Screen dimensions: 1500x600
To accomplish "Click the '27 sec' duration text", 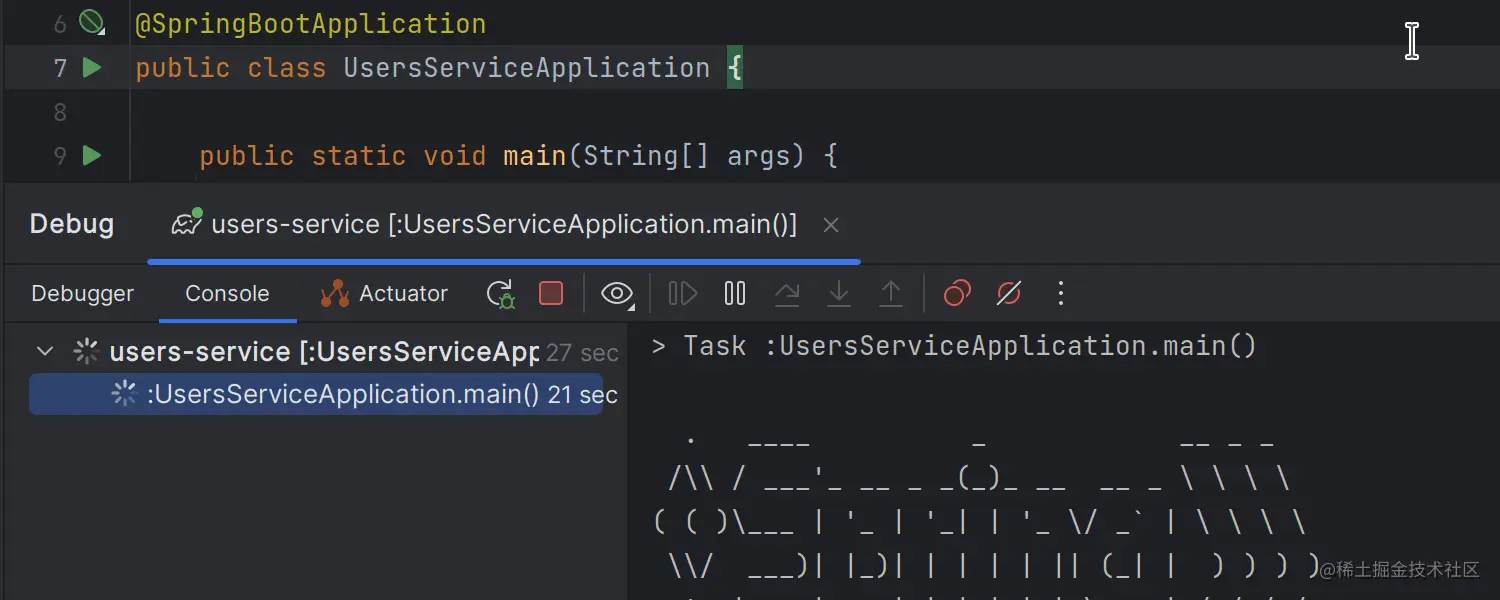I will click(583, 353).
